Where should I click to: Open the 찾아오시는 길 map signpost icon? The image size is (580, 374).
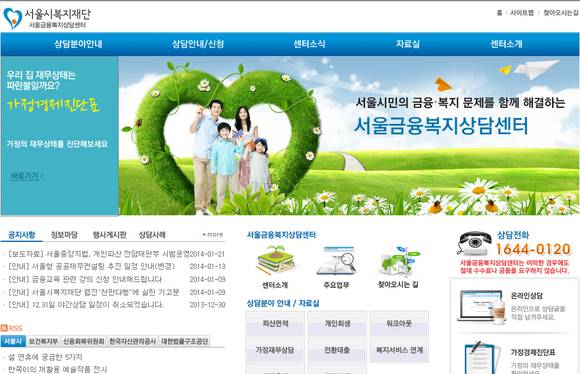[399, 261]
